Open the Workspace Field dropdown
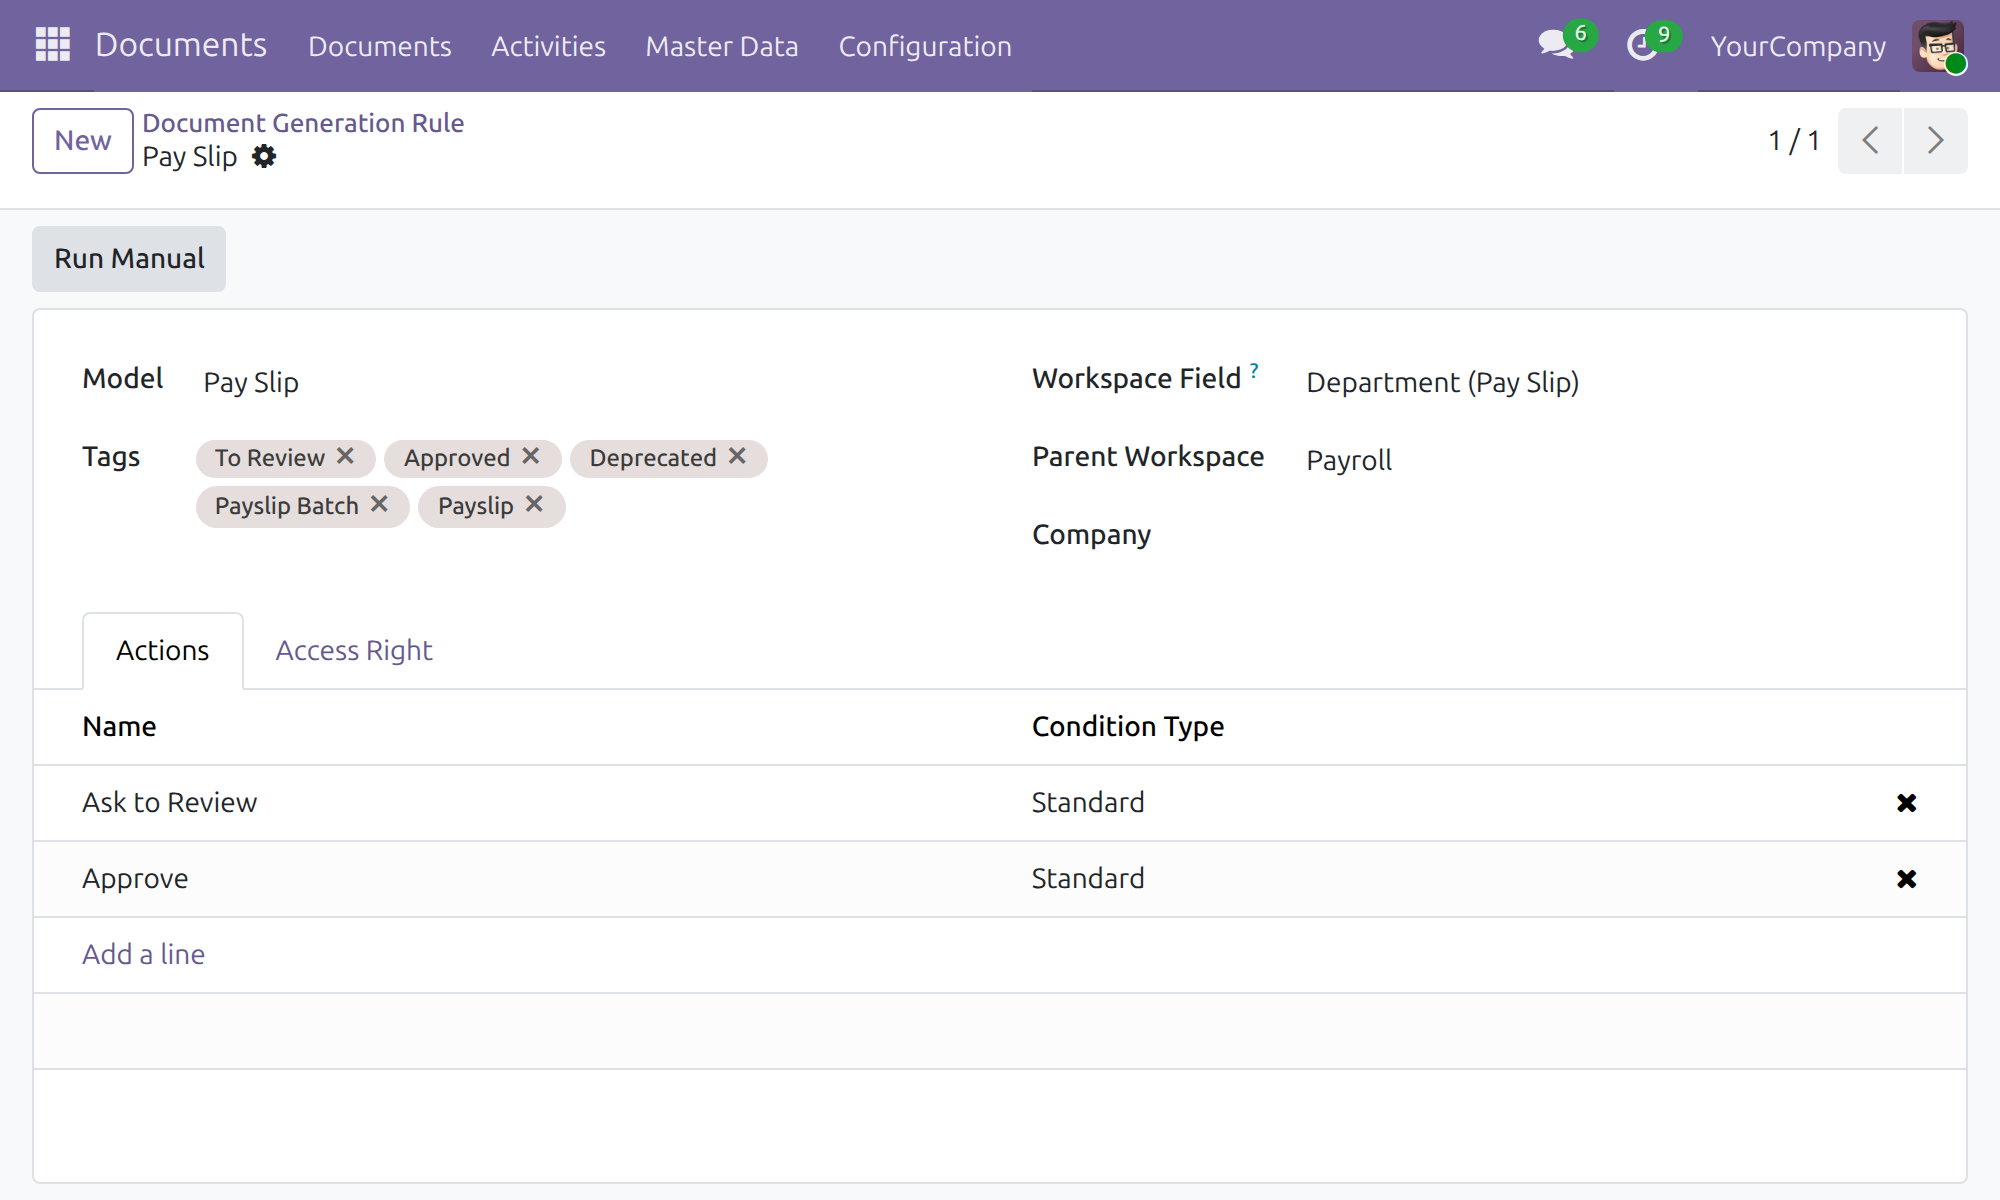 [1610, 382]
